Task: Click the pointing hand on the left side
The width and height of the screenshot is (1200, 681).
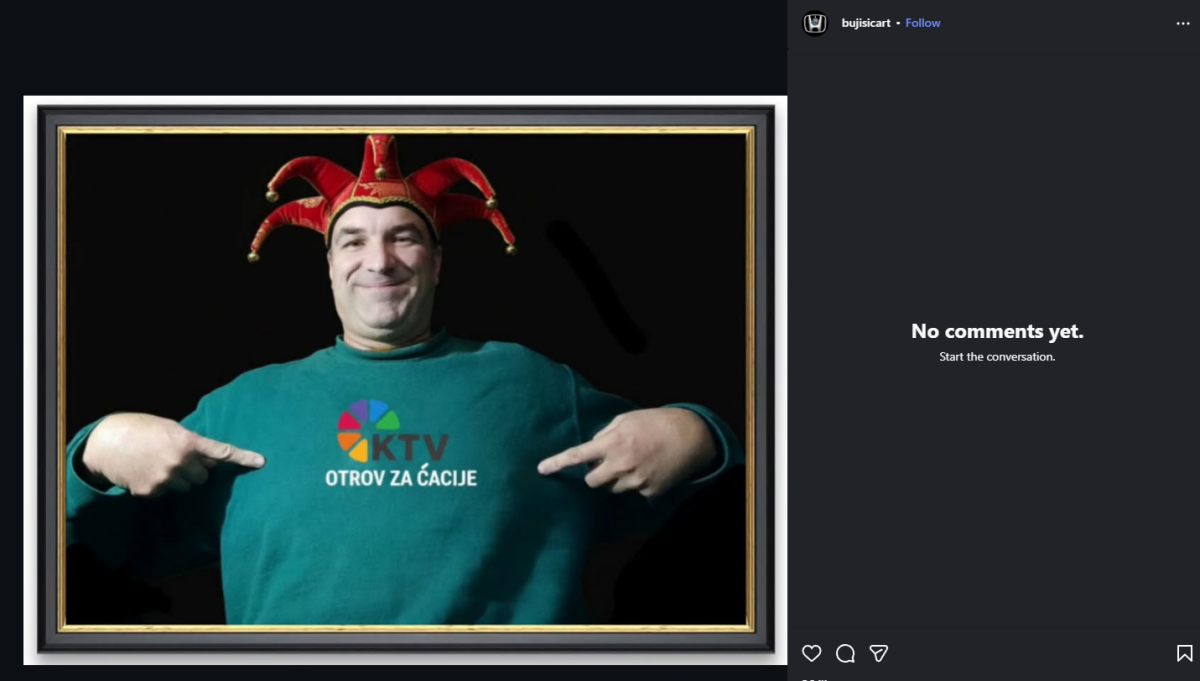Action: 170,455
